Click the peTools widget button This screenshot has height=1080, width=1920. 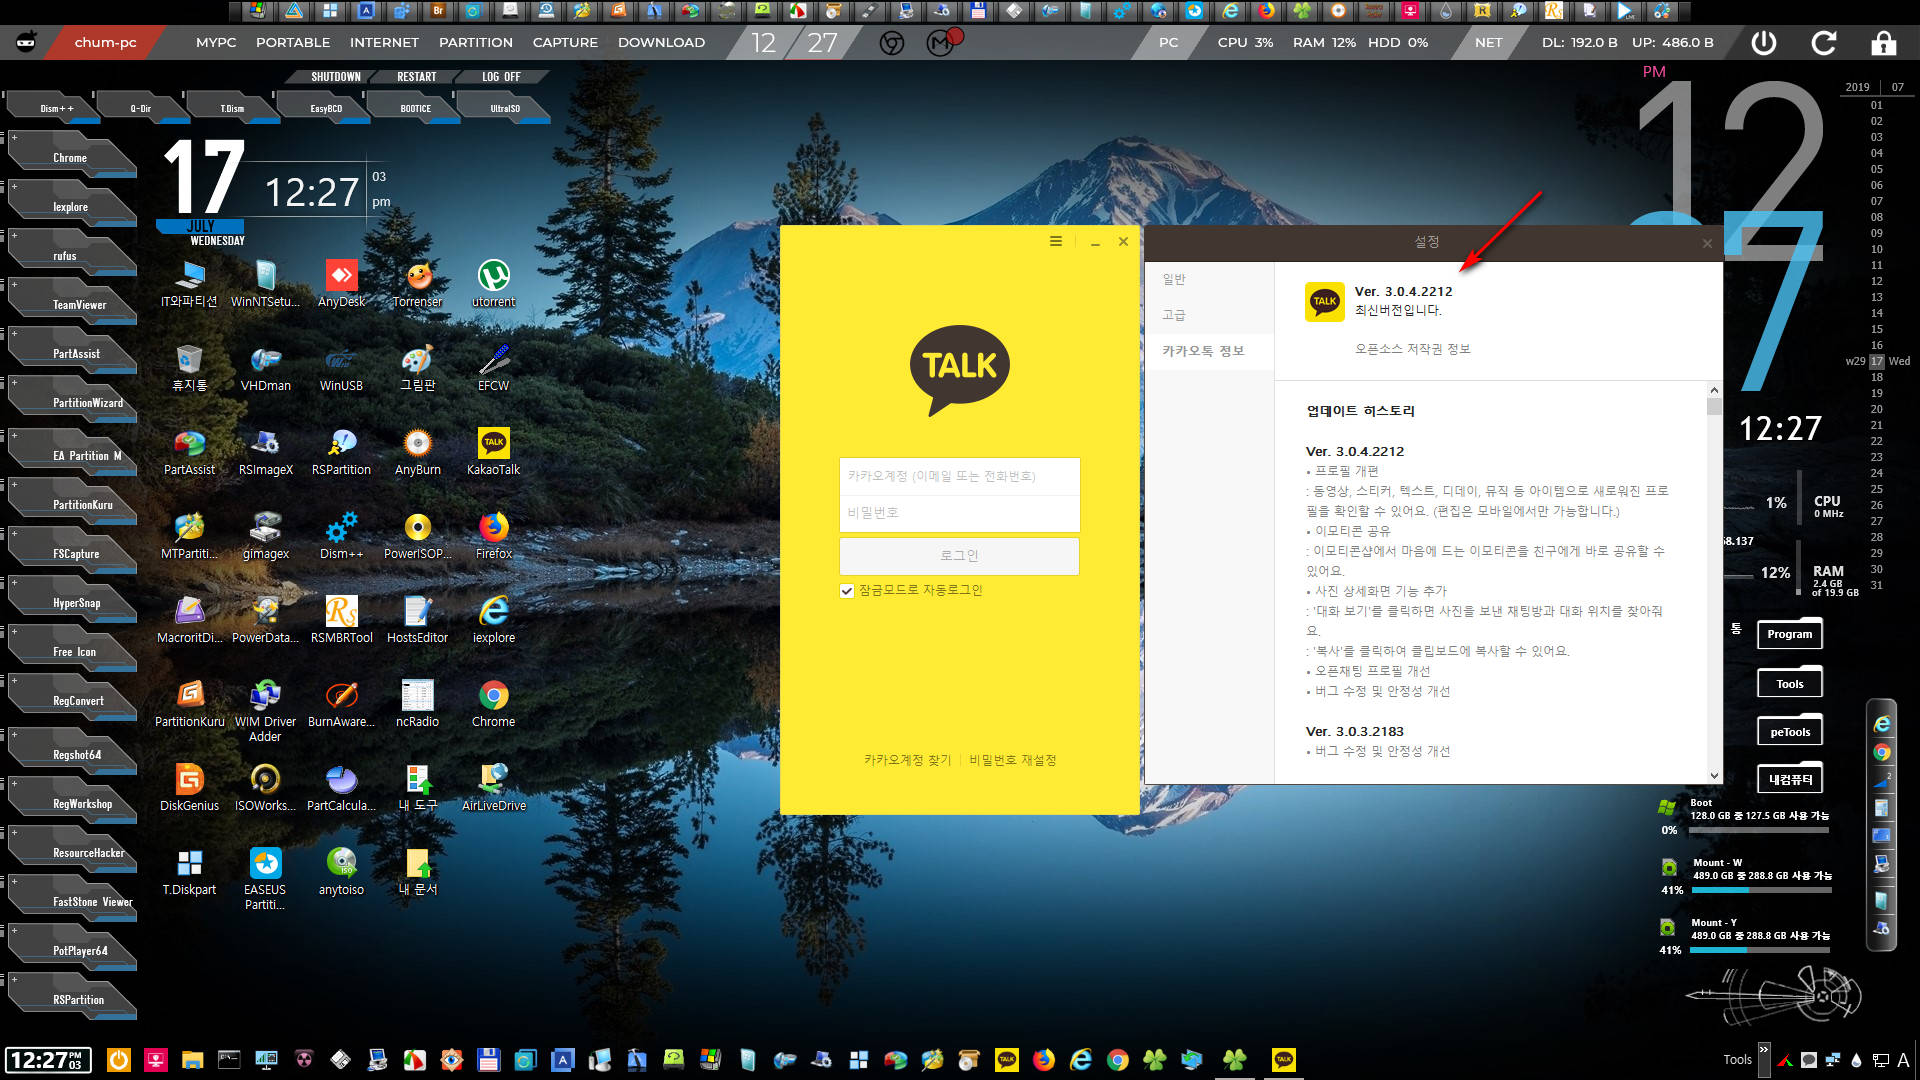click(x=1789, y=732)
